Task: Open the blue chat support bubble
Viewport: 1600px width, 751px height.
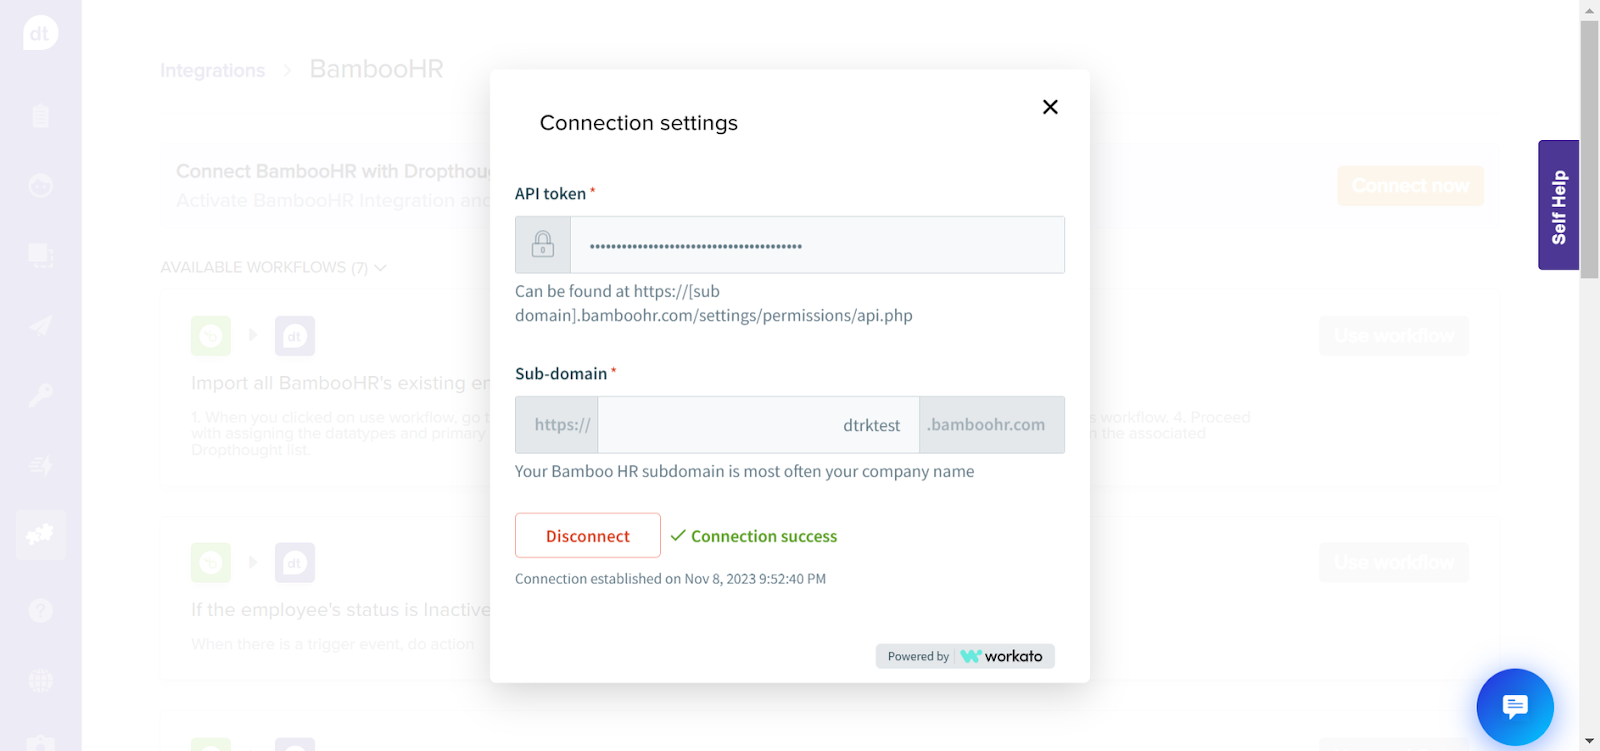Action: click(x=1514, y=707)
